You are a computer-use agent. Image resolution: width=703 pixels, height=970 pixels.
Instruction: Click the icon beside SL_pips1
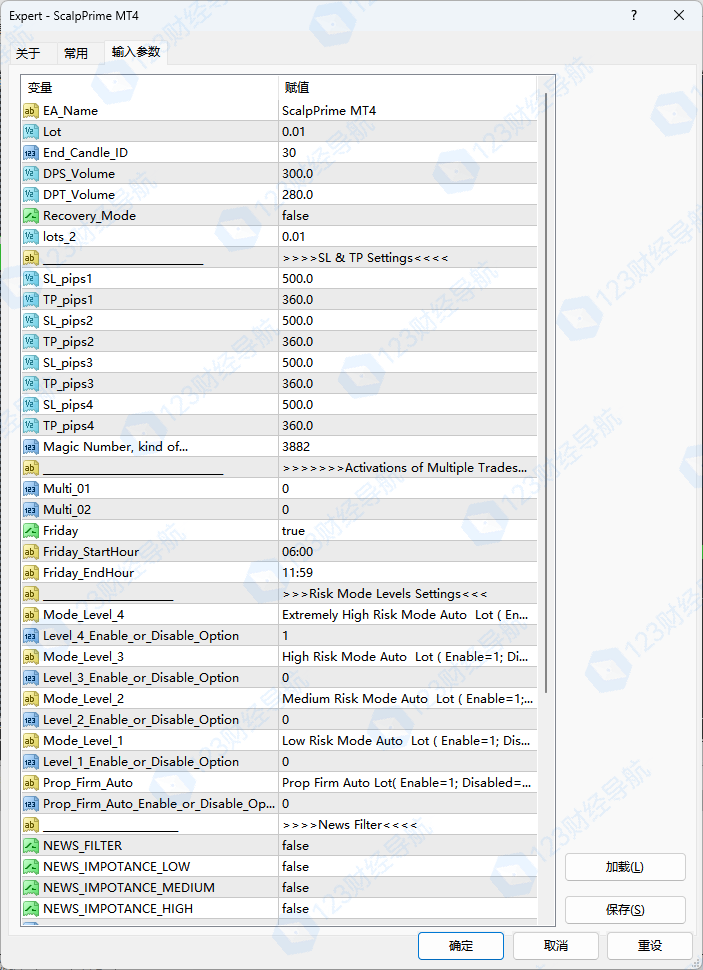pyautogui.click(x=31, y=279)
